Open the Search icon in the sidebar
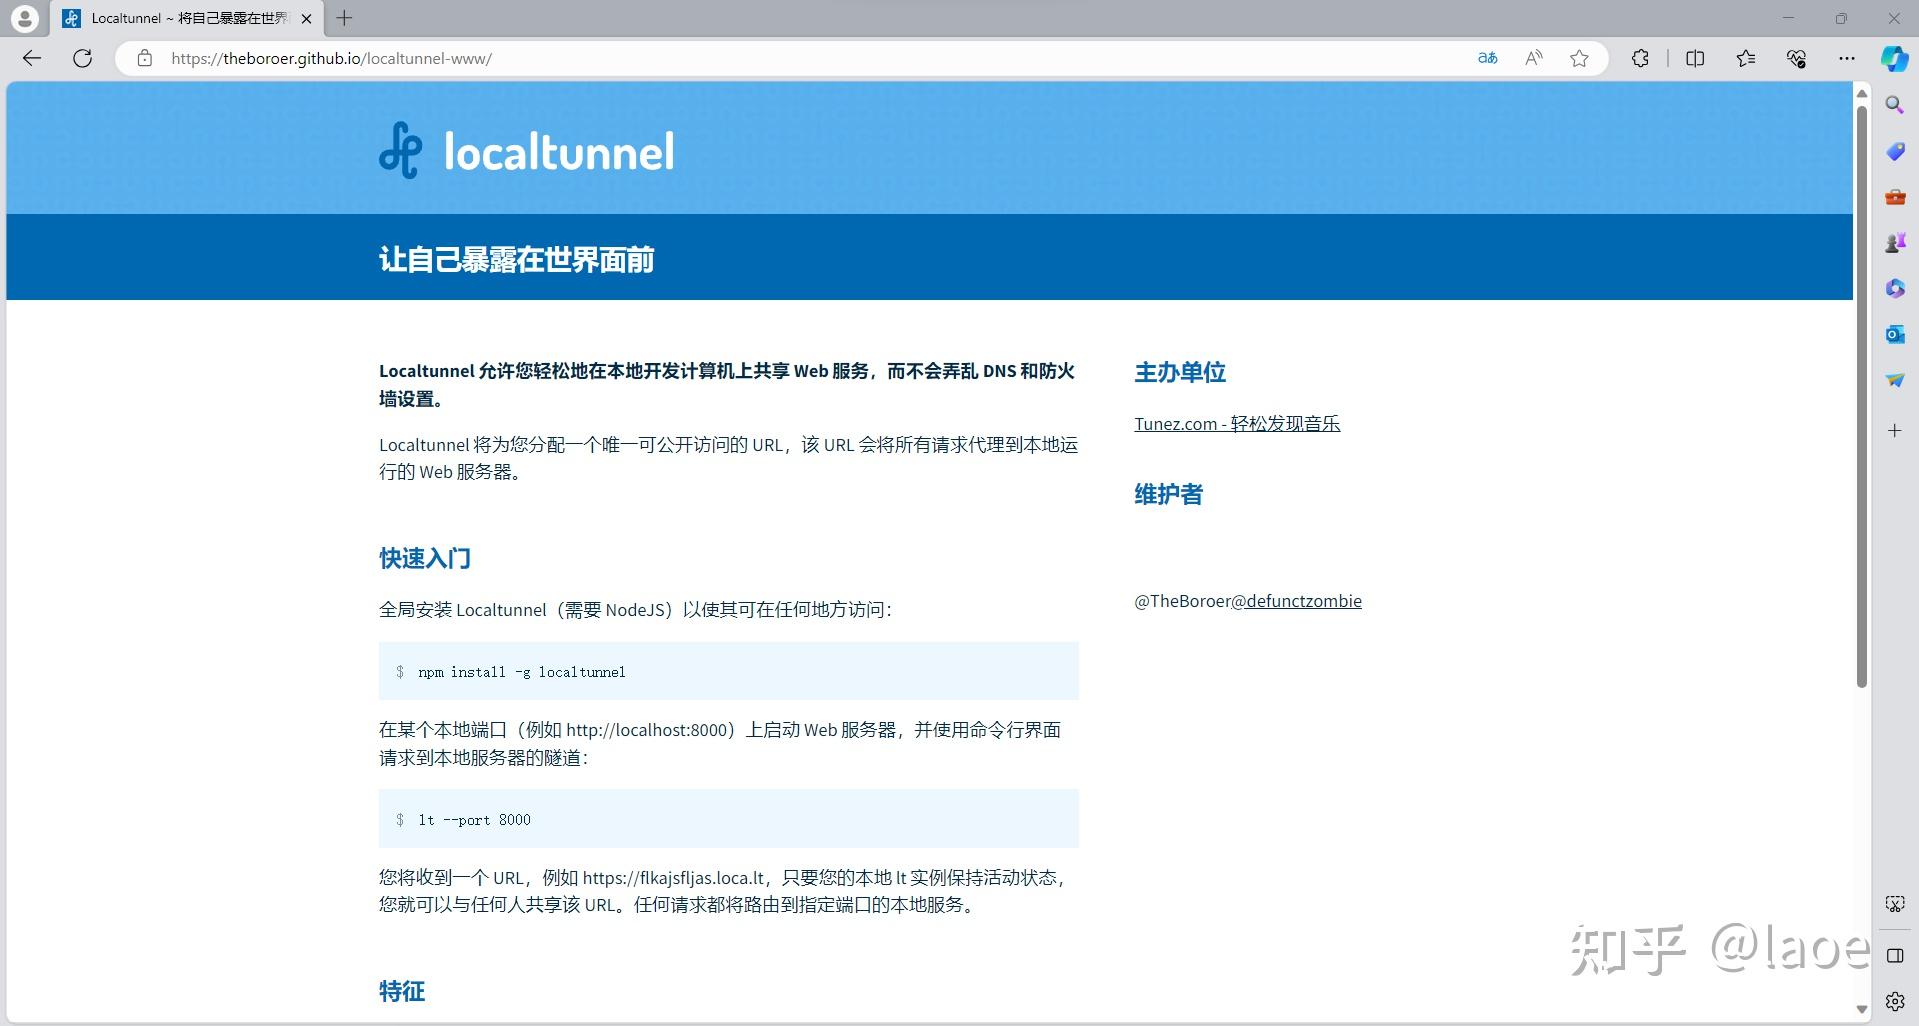The image size is (1919, 1026). point(1893,104)
